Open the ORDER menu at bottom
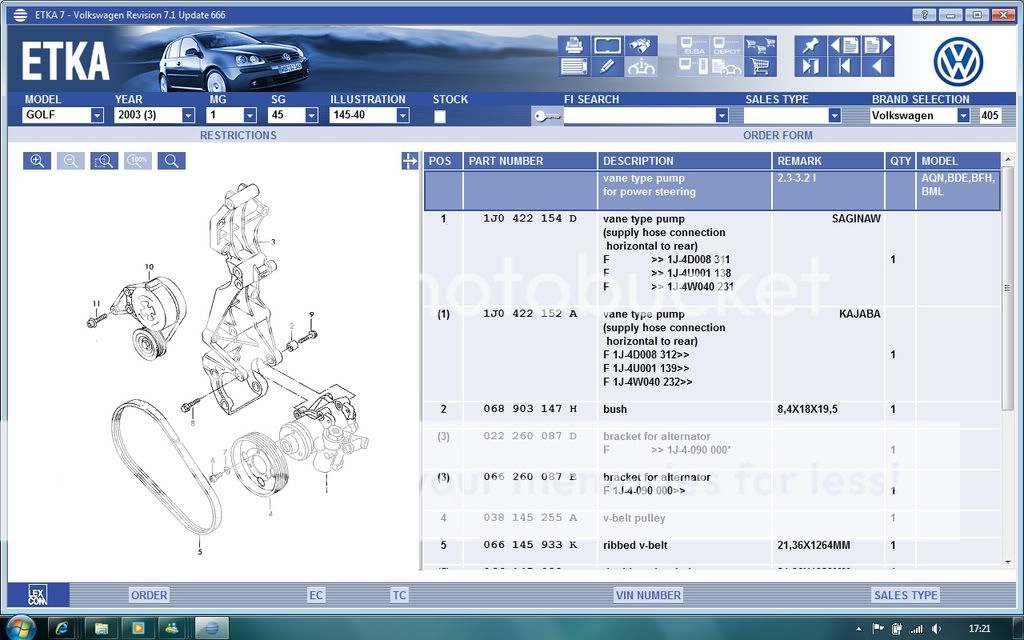The height and width of the screenshot is (640, 1024). 148,594
